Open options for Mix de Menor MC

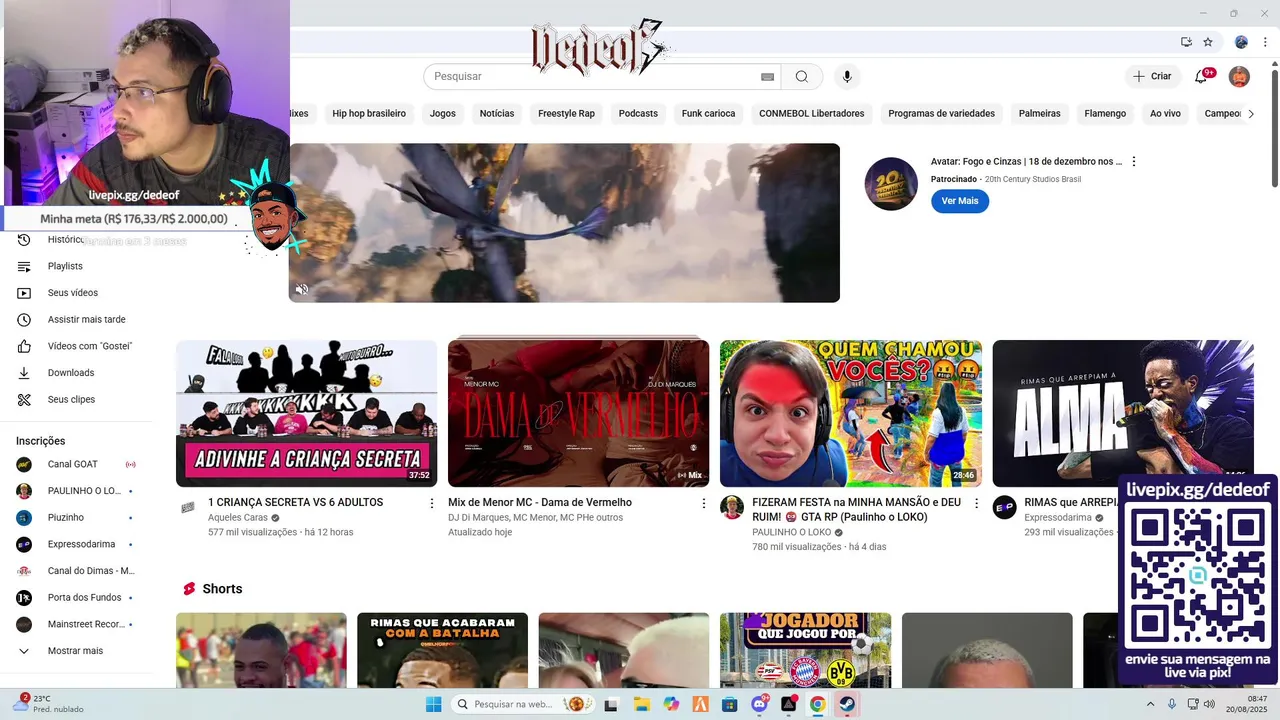(704, 503)
